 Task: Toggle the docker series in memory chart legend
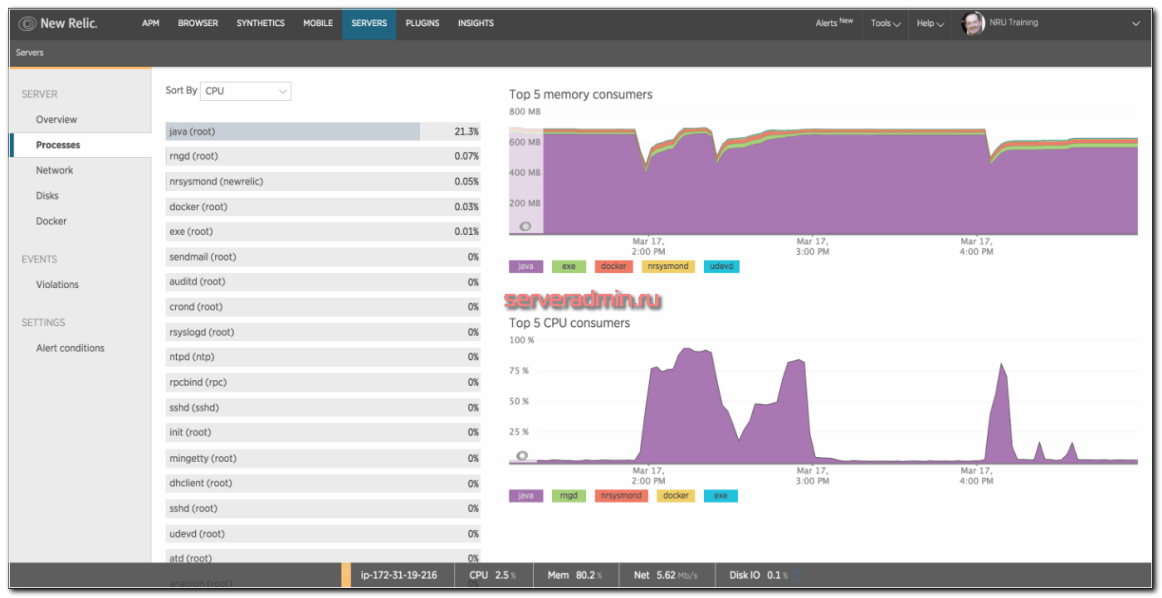pyautogui.click(x=612, y=266)
